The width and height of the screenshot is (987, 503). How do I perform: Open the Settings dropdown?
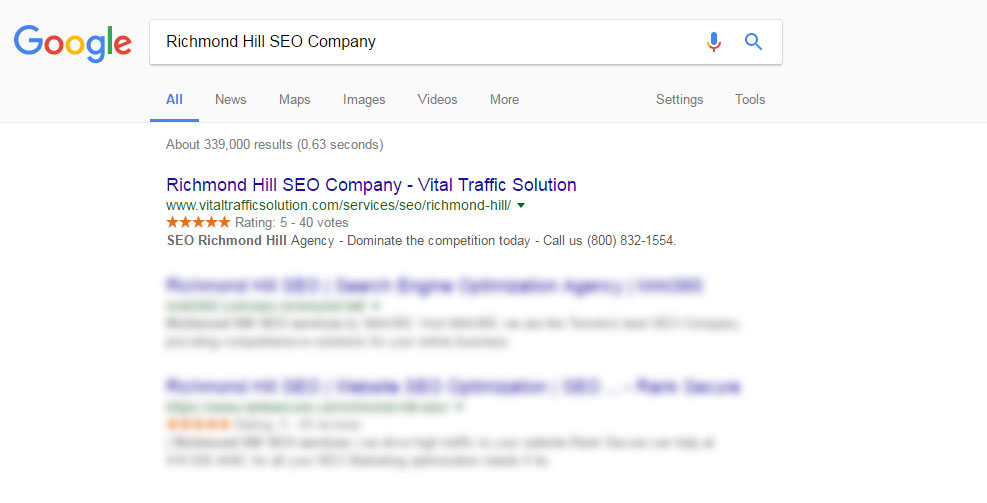[x=679, y=99]
